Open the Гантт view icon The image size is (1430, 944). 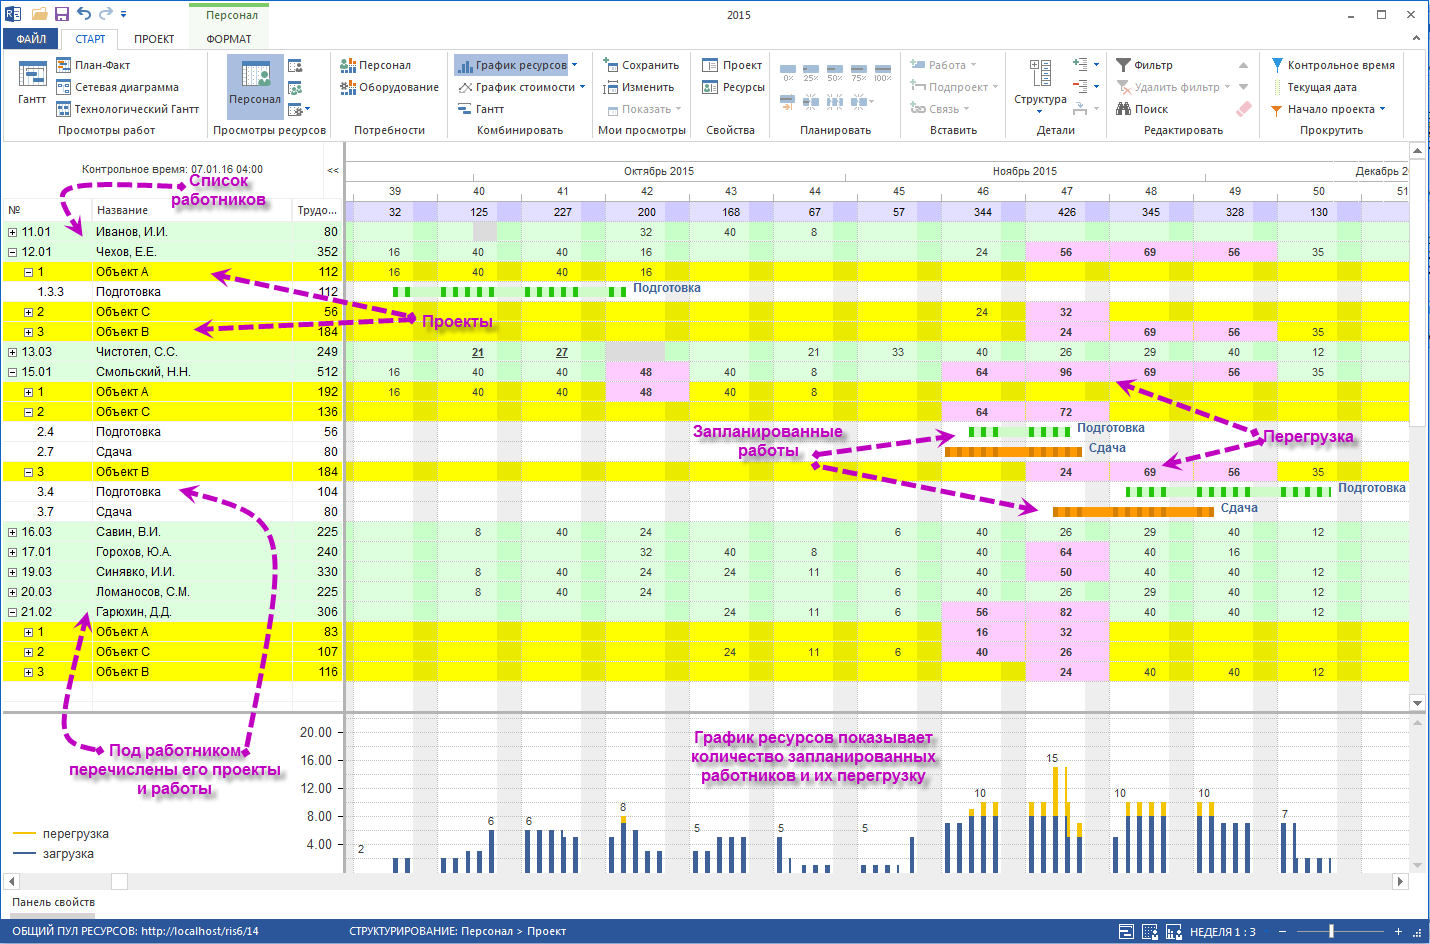click(32, 83)
